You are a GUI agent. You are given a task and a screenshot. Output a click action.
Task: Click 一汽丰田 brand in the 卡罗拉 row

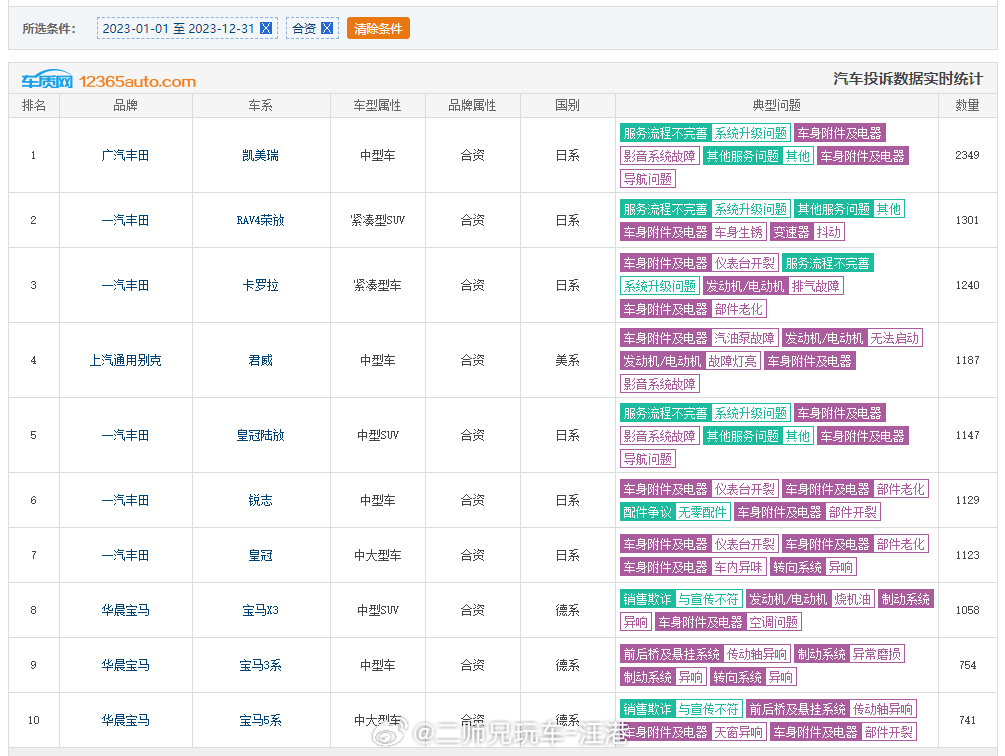tap(126, 285)
